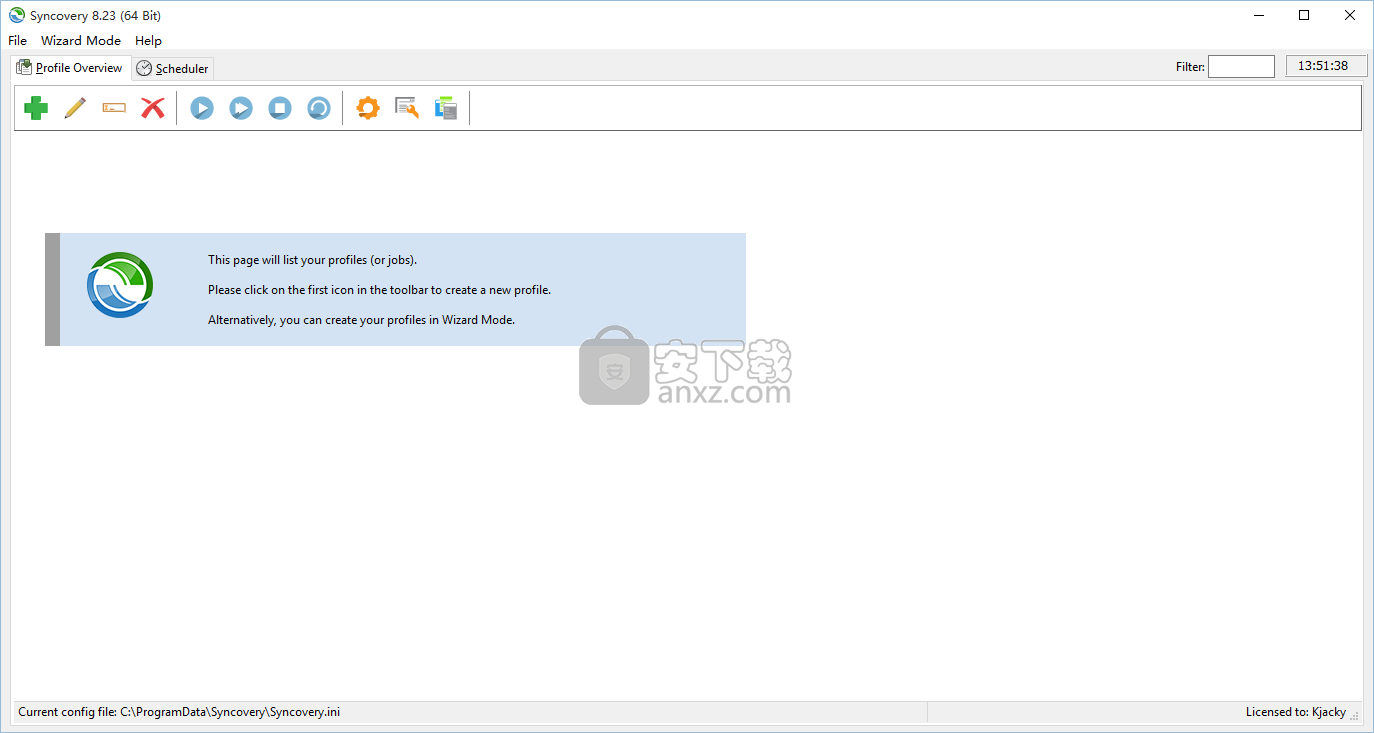The height and width of the screenshot is (733, 1374).
Task: Click the 'Please click on the first icon' text
Action: [379, 290]
